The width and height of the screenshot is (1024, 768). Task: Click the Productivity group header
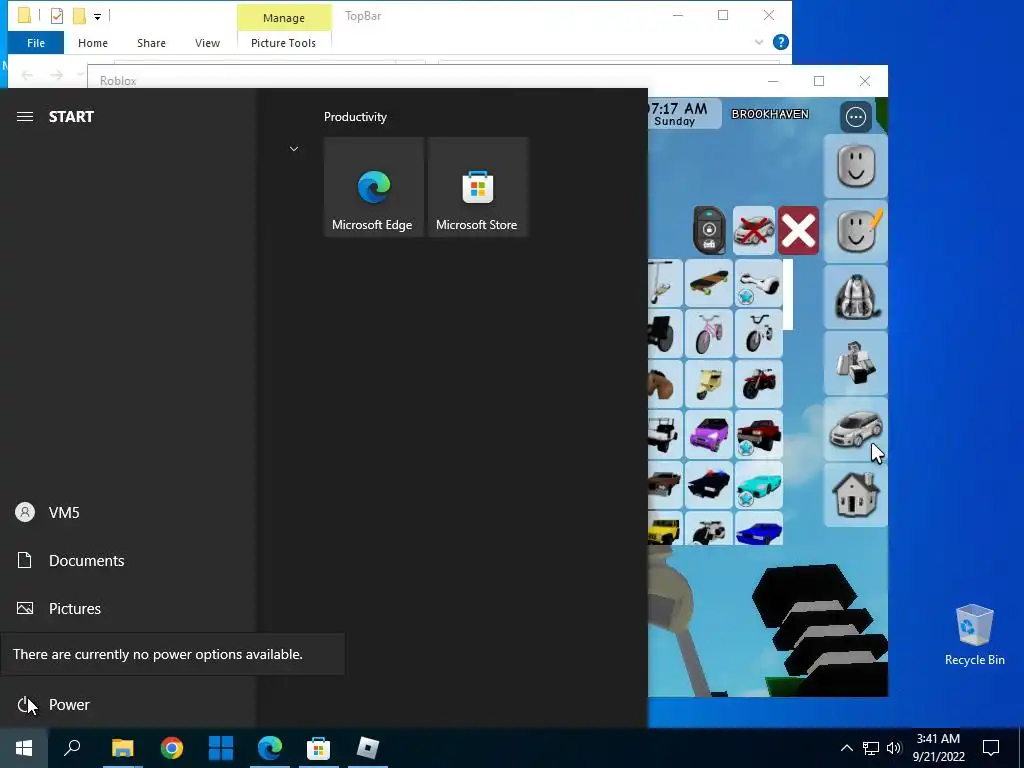[355, 117]
